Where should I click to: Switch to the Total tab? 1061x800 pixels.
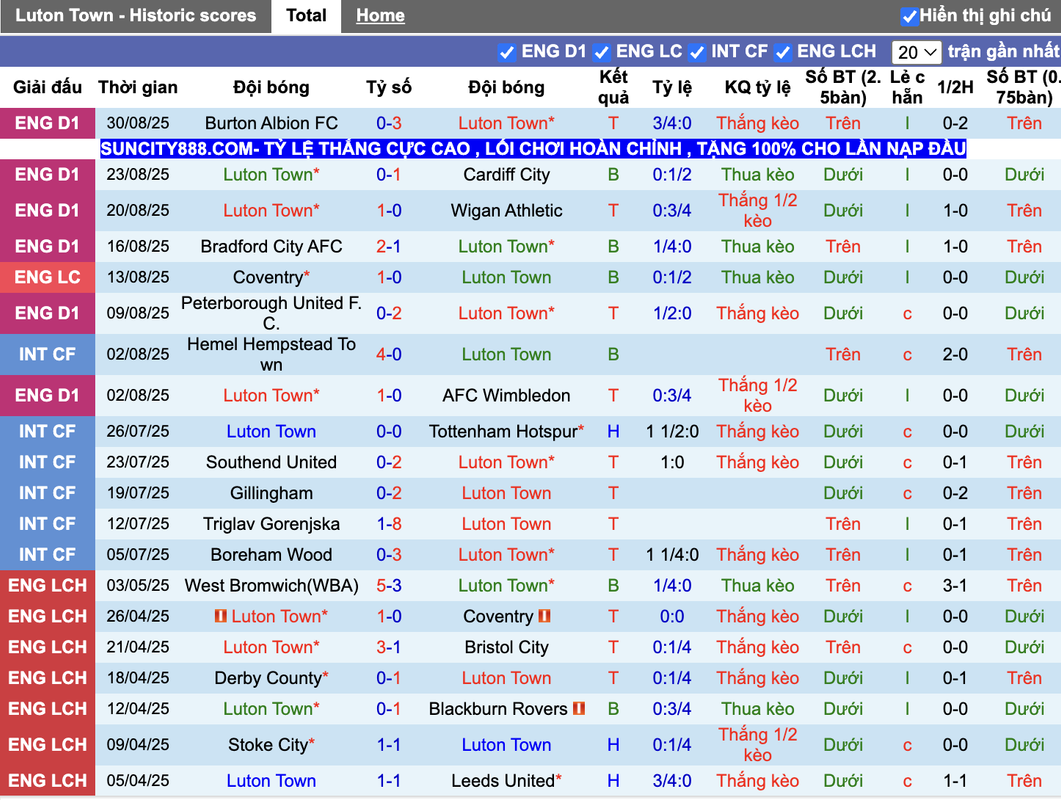[306, 16]
